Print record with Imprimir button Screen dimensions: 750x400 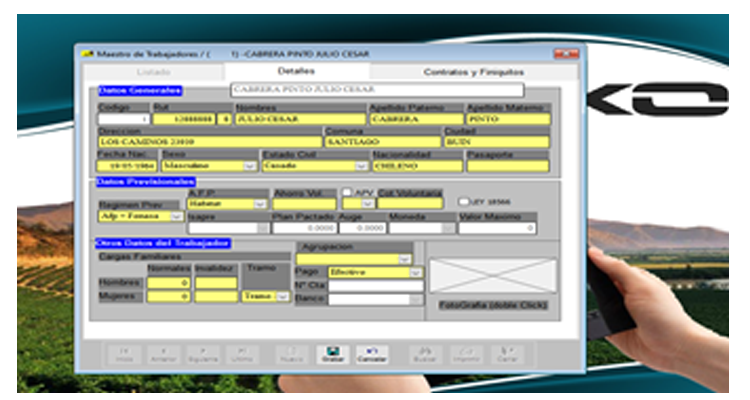(x=466, y=355)
